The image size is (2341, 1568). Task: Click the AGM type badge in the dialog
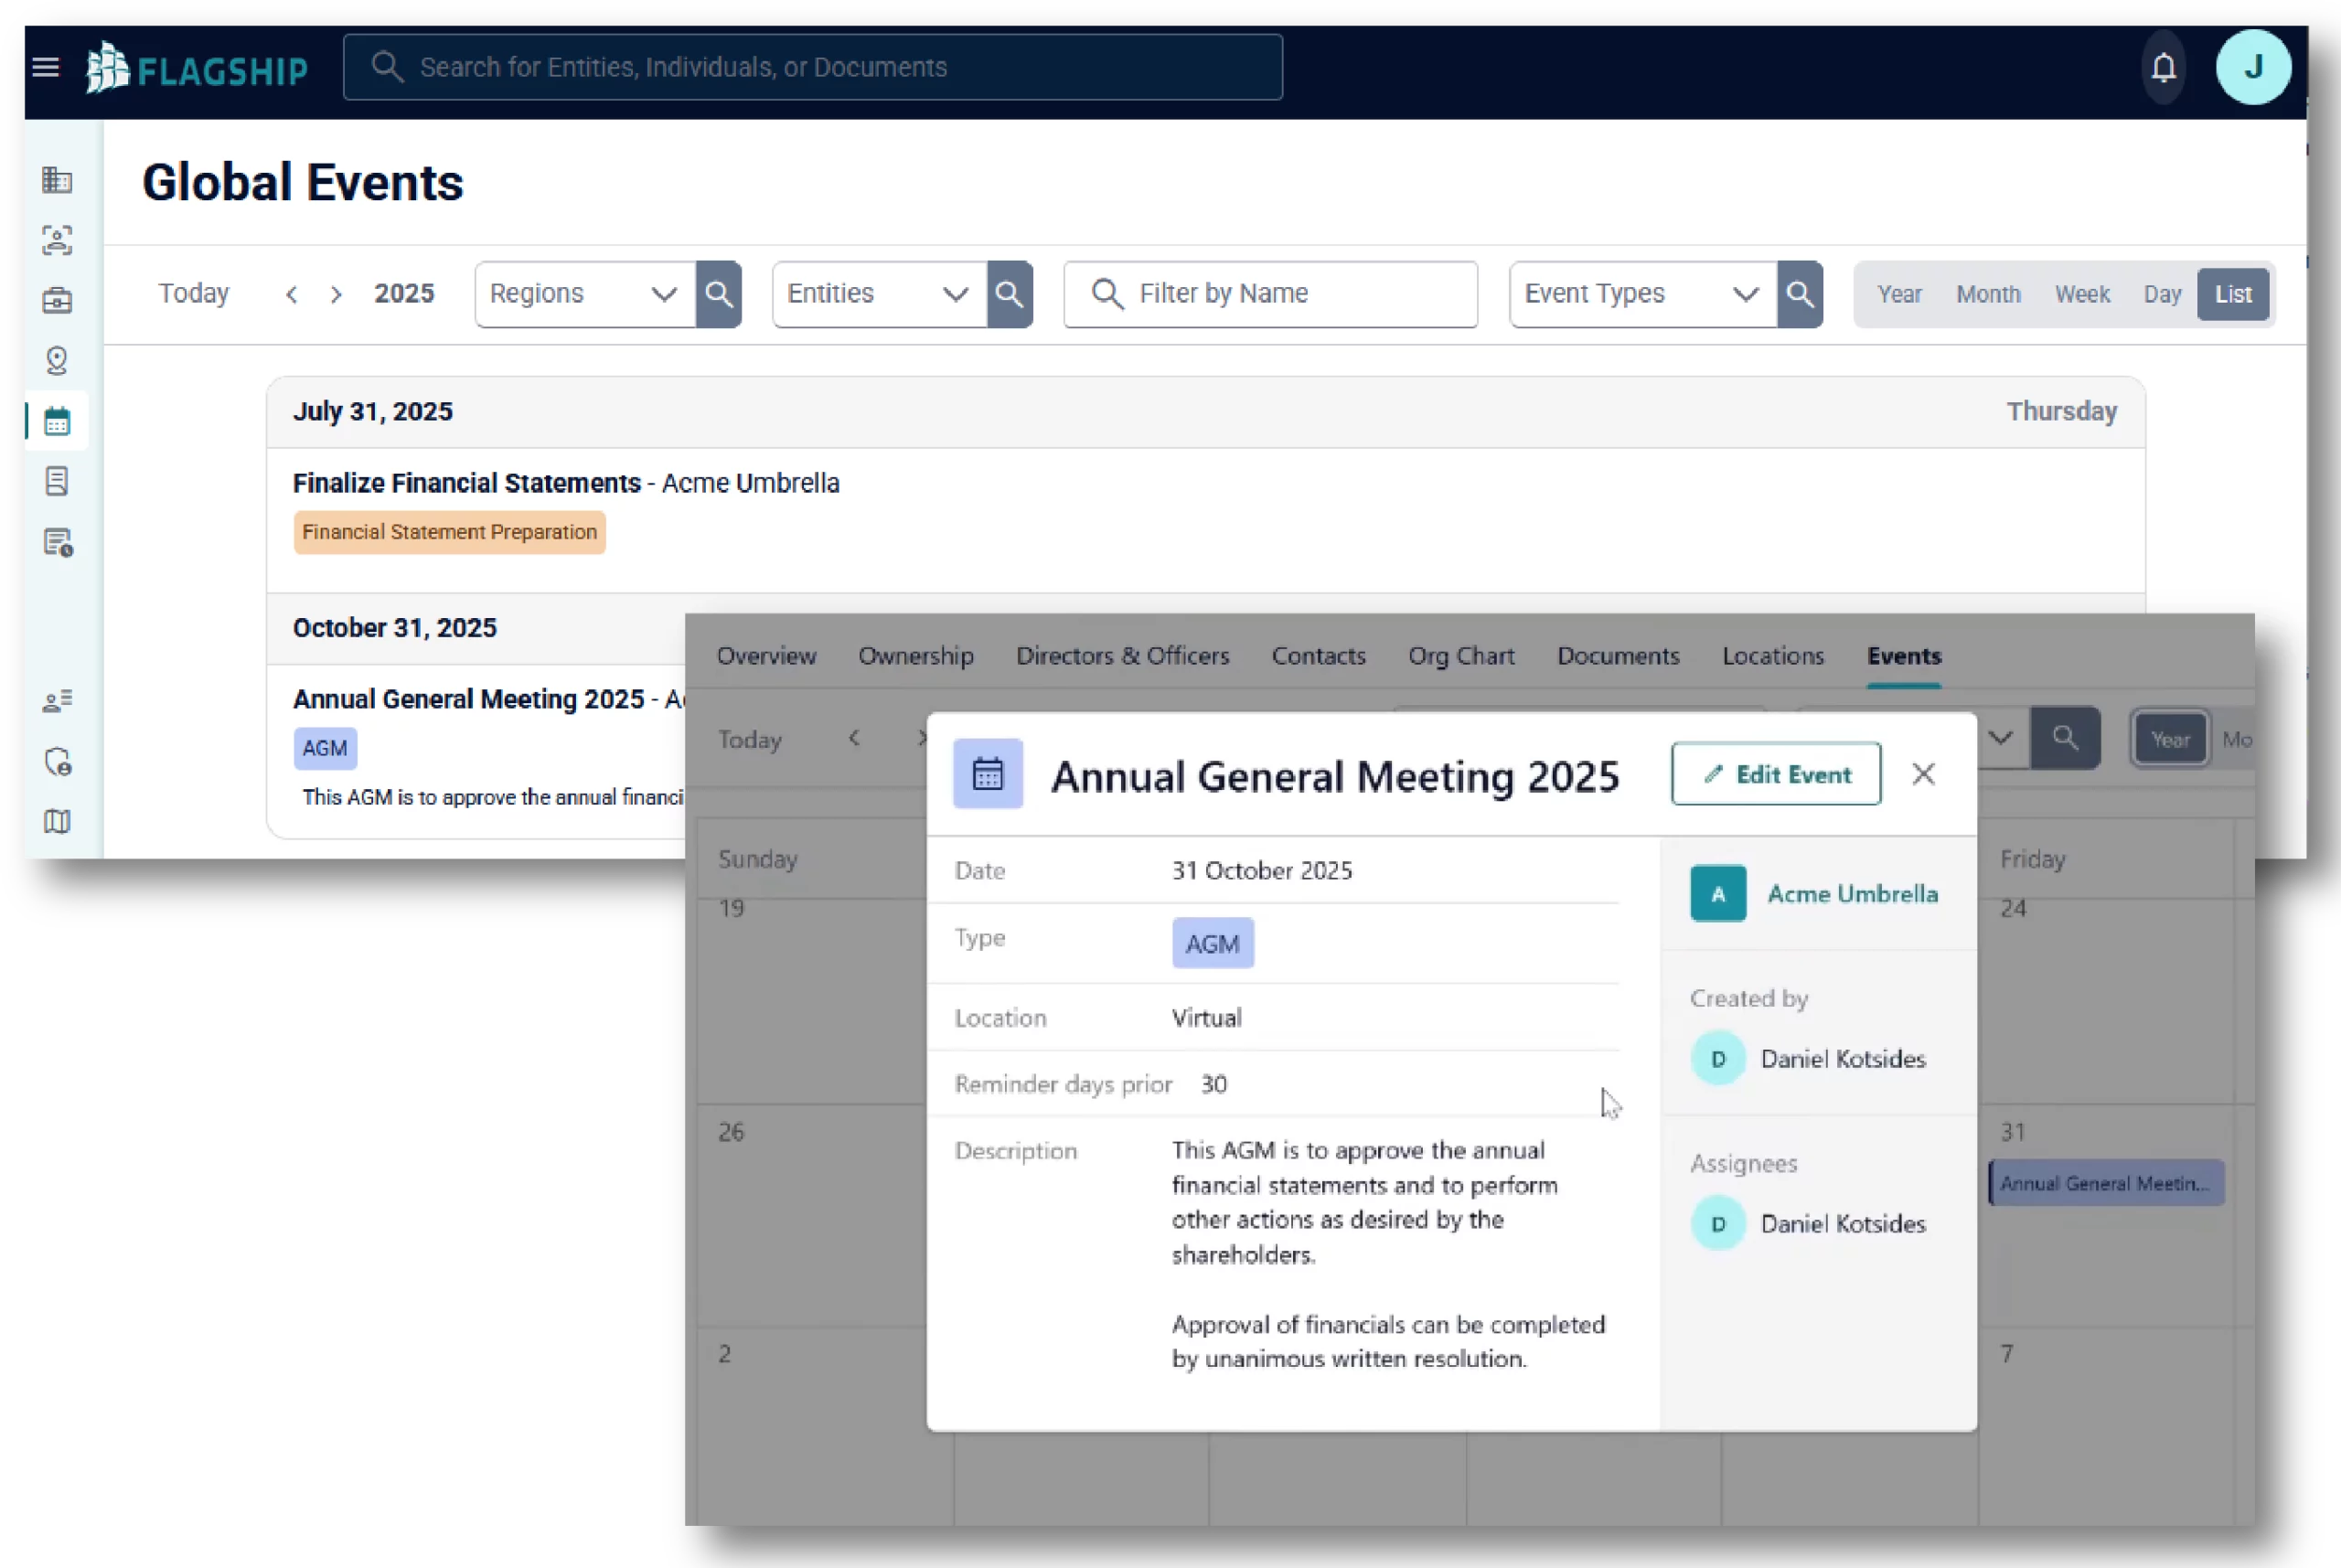click(x=1212, y=943)
